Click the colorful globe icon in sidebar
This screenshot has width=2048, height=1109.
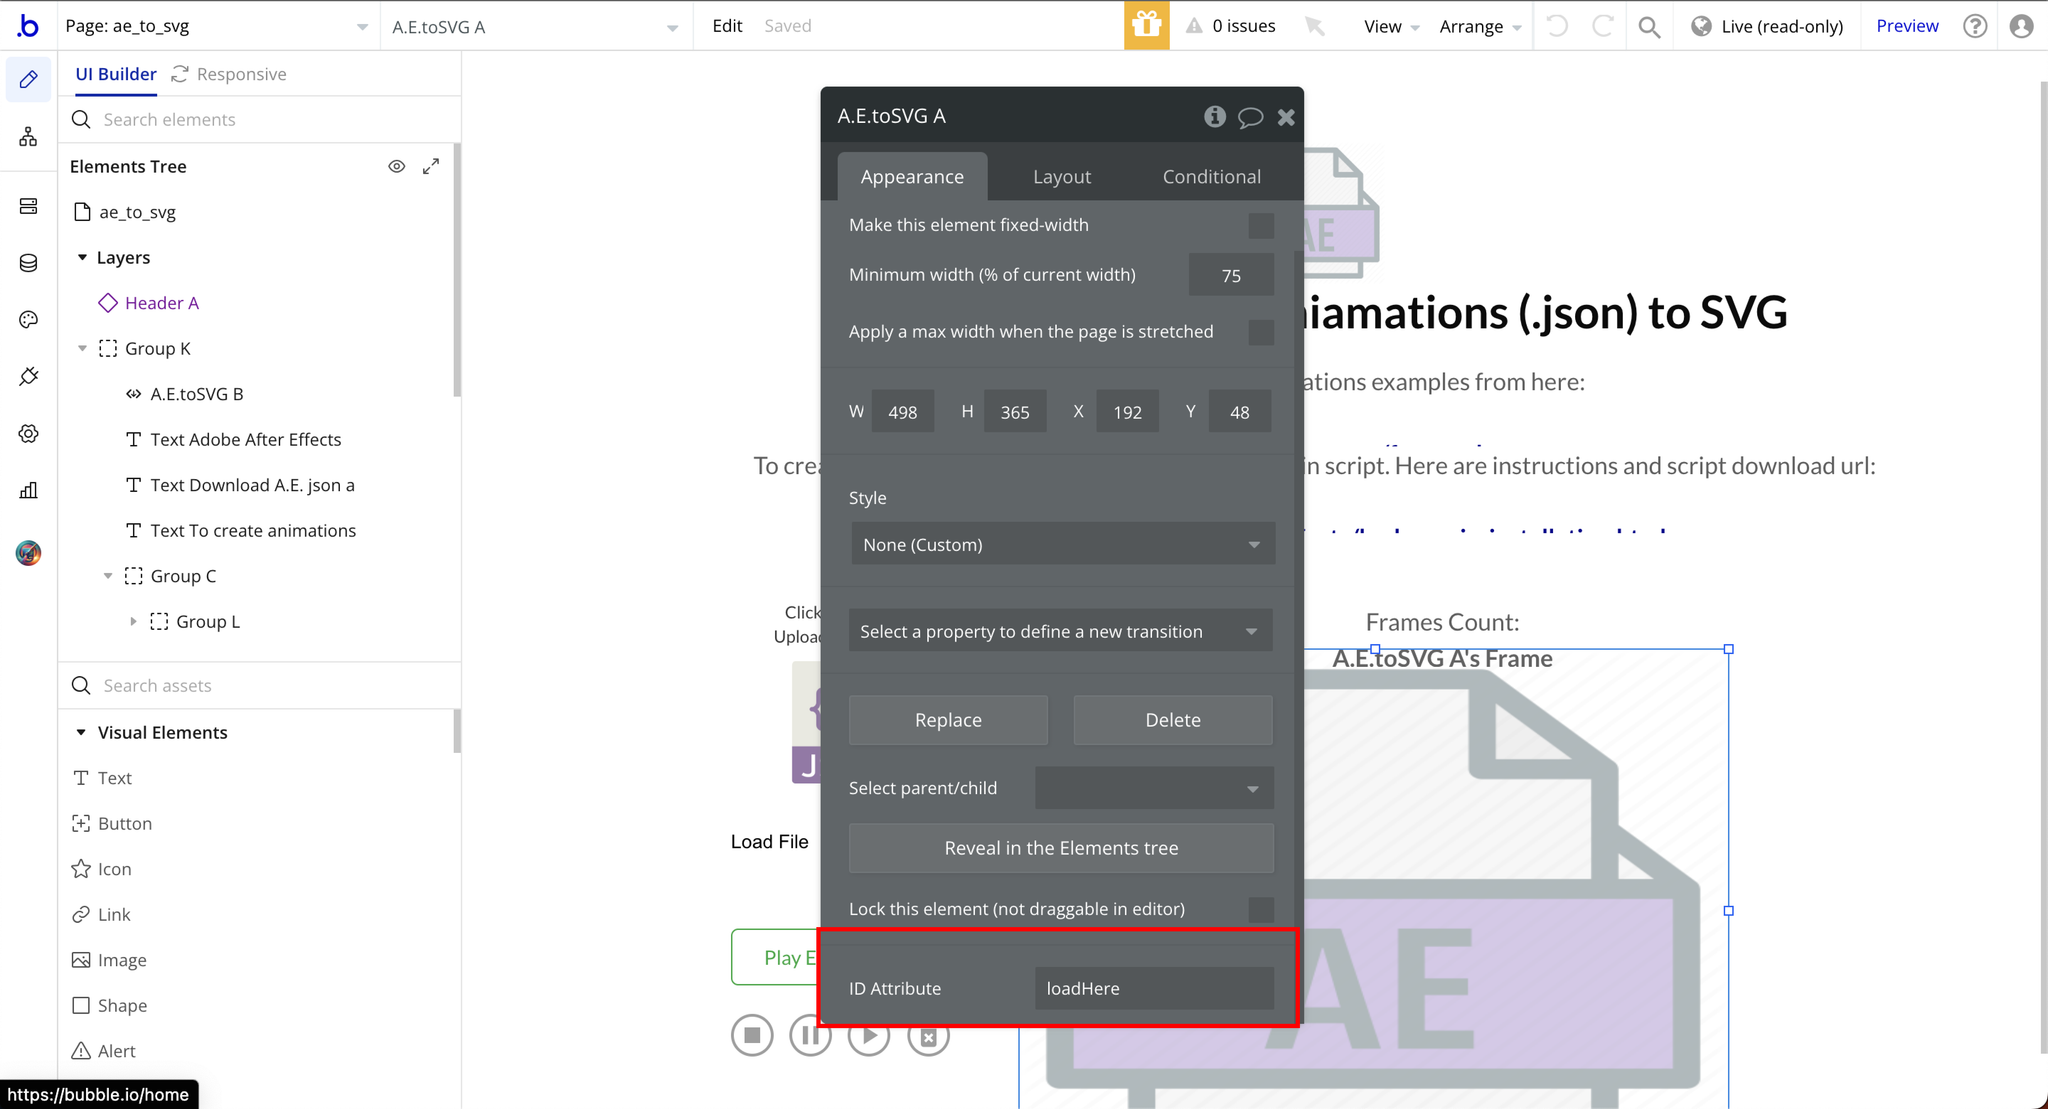click(x=28, y=552)
